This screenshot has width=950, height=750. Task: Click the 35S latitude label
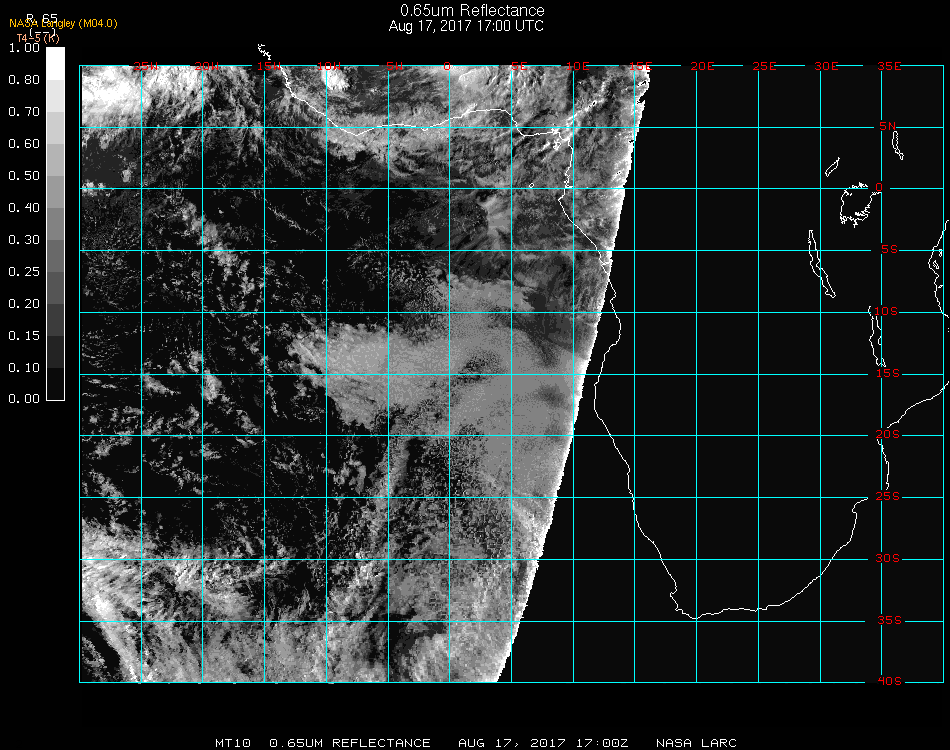click(x=889, y=621)
